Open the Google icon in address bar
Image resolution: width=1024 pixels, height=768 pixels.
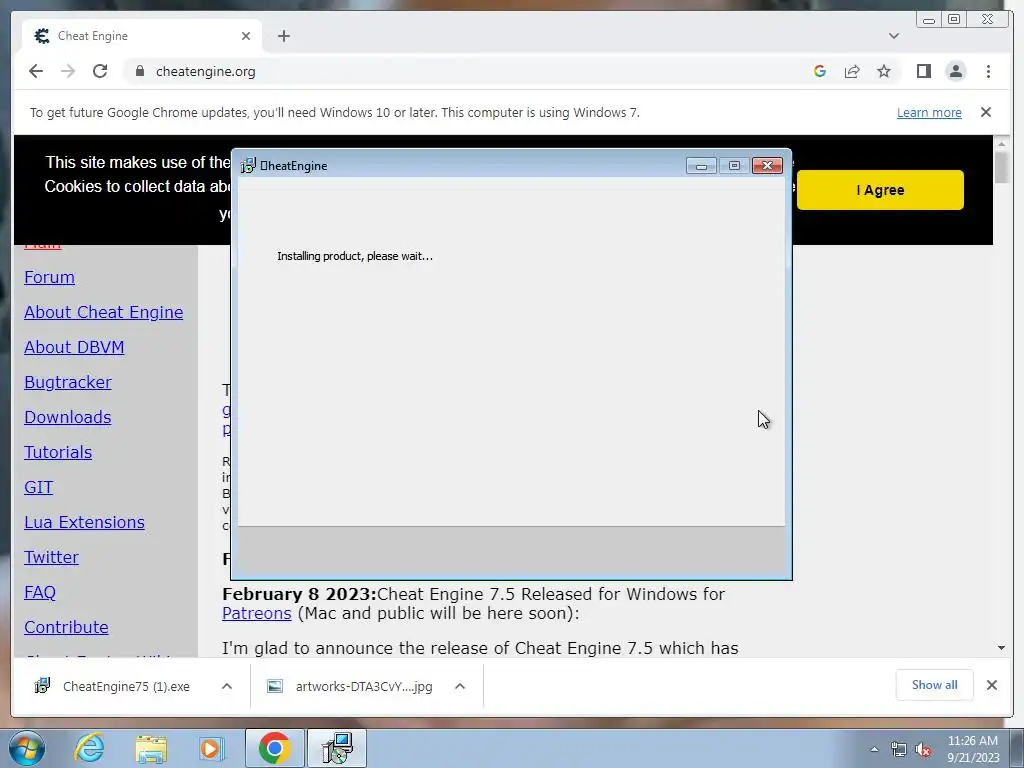(820, 71)
